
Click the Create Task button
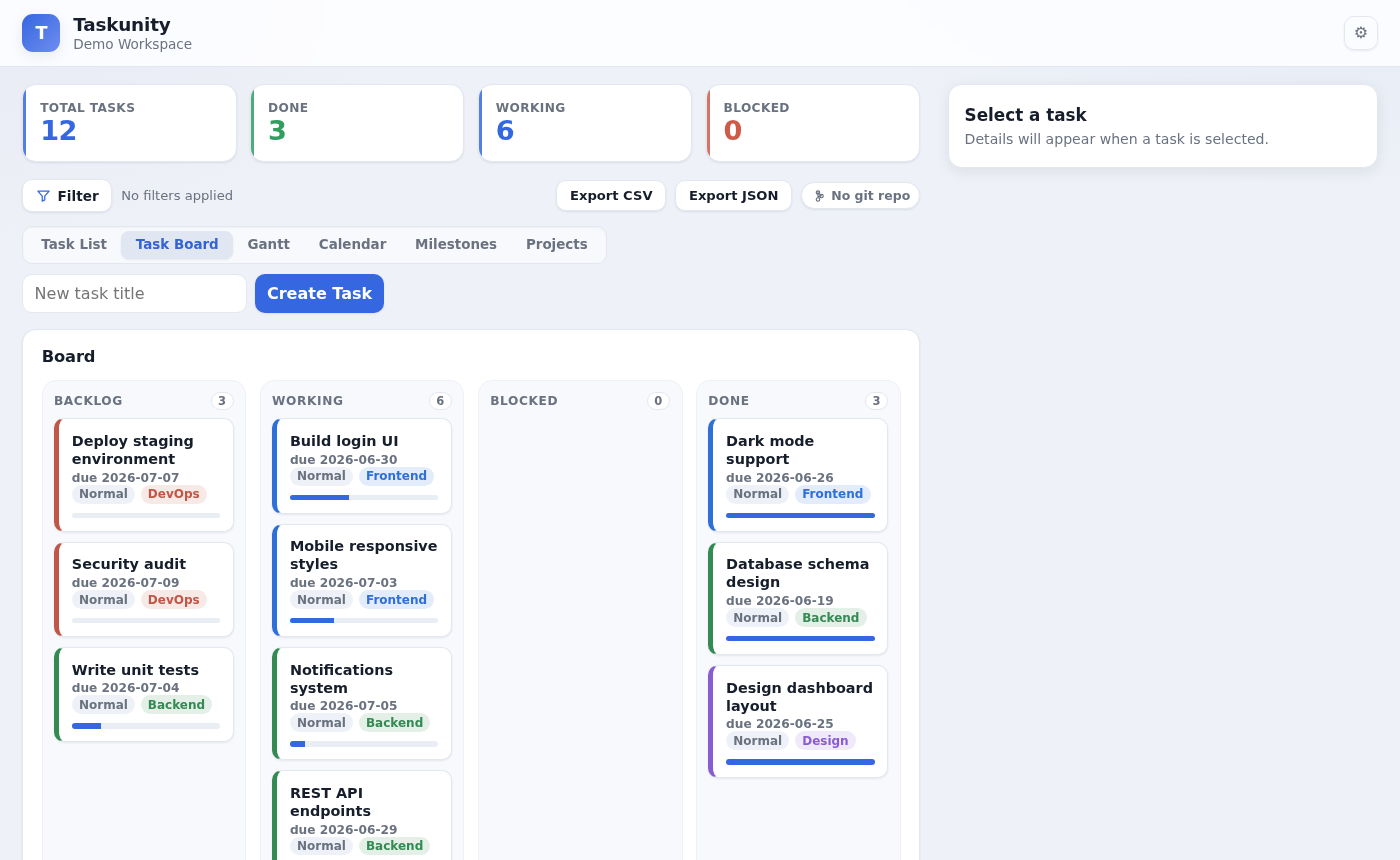coord(319,293)
